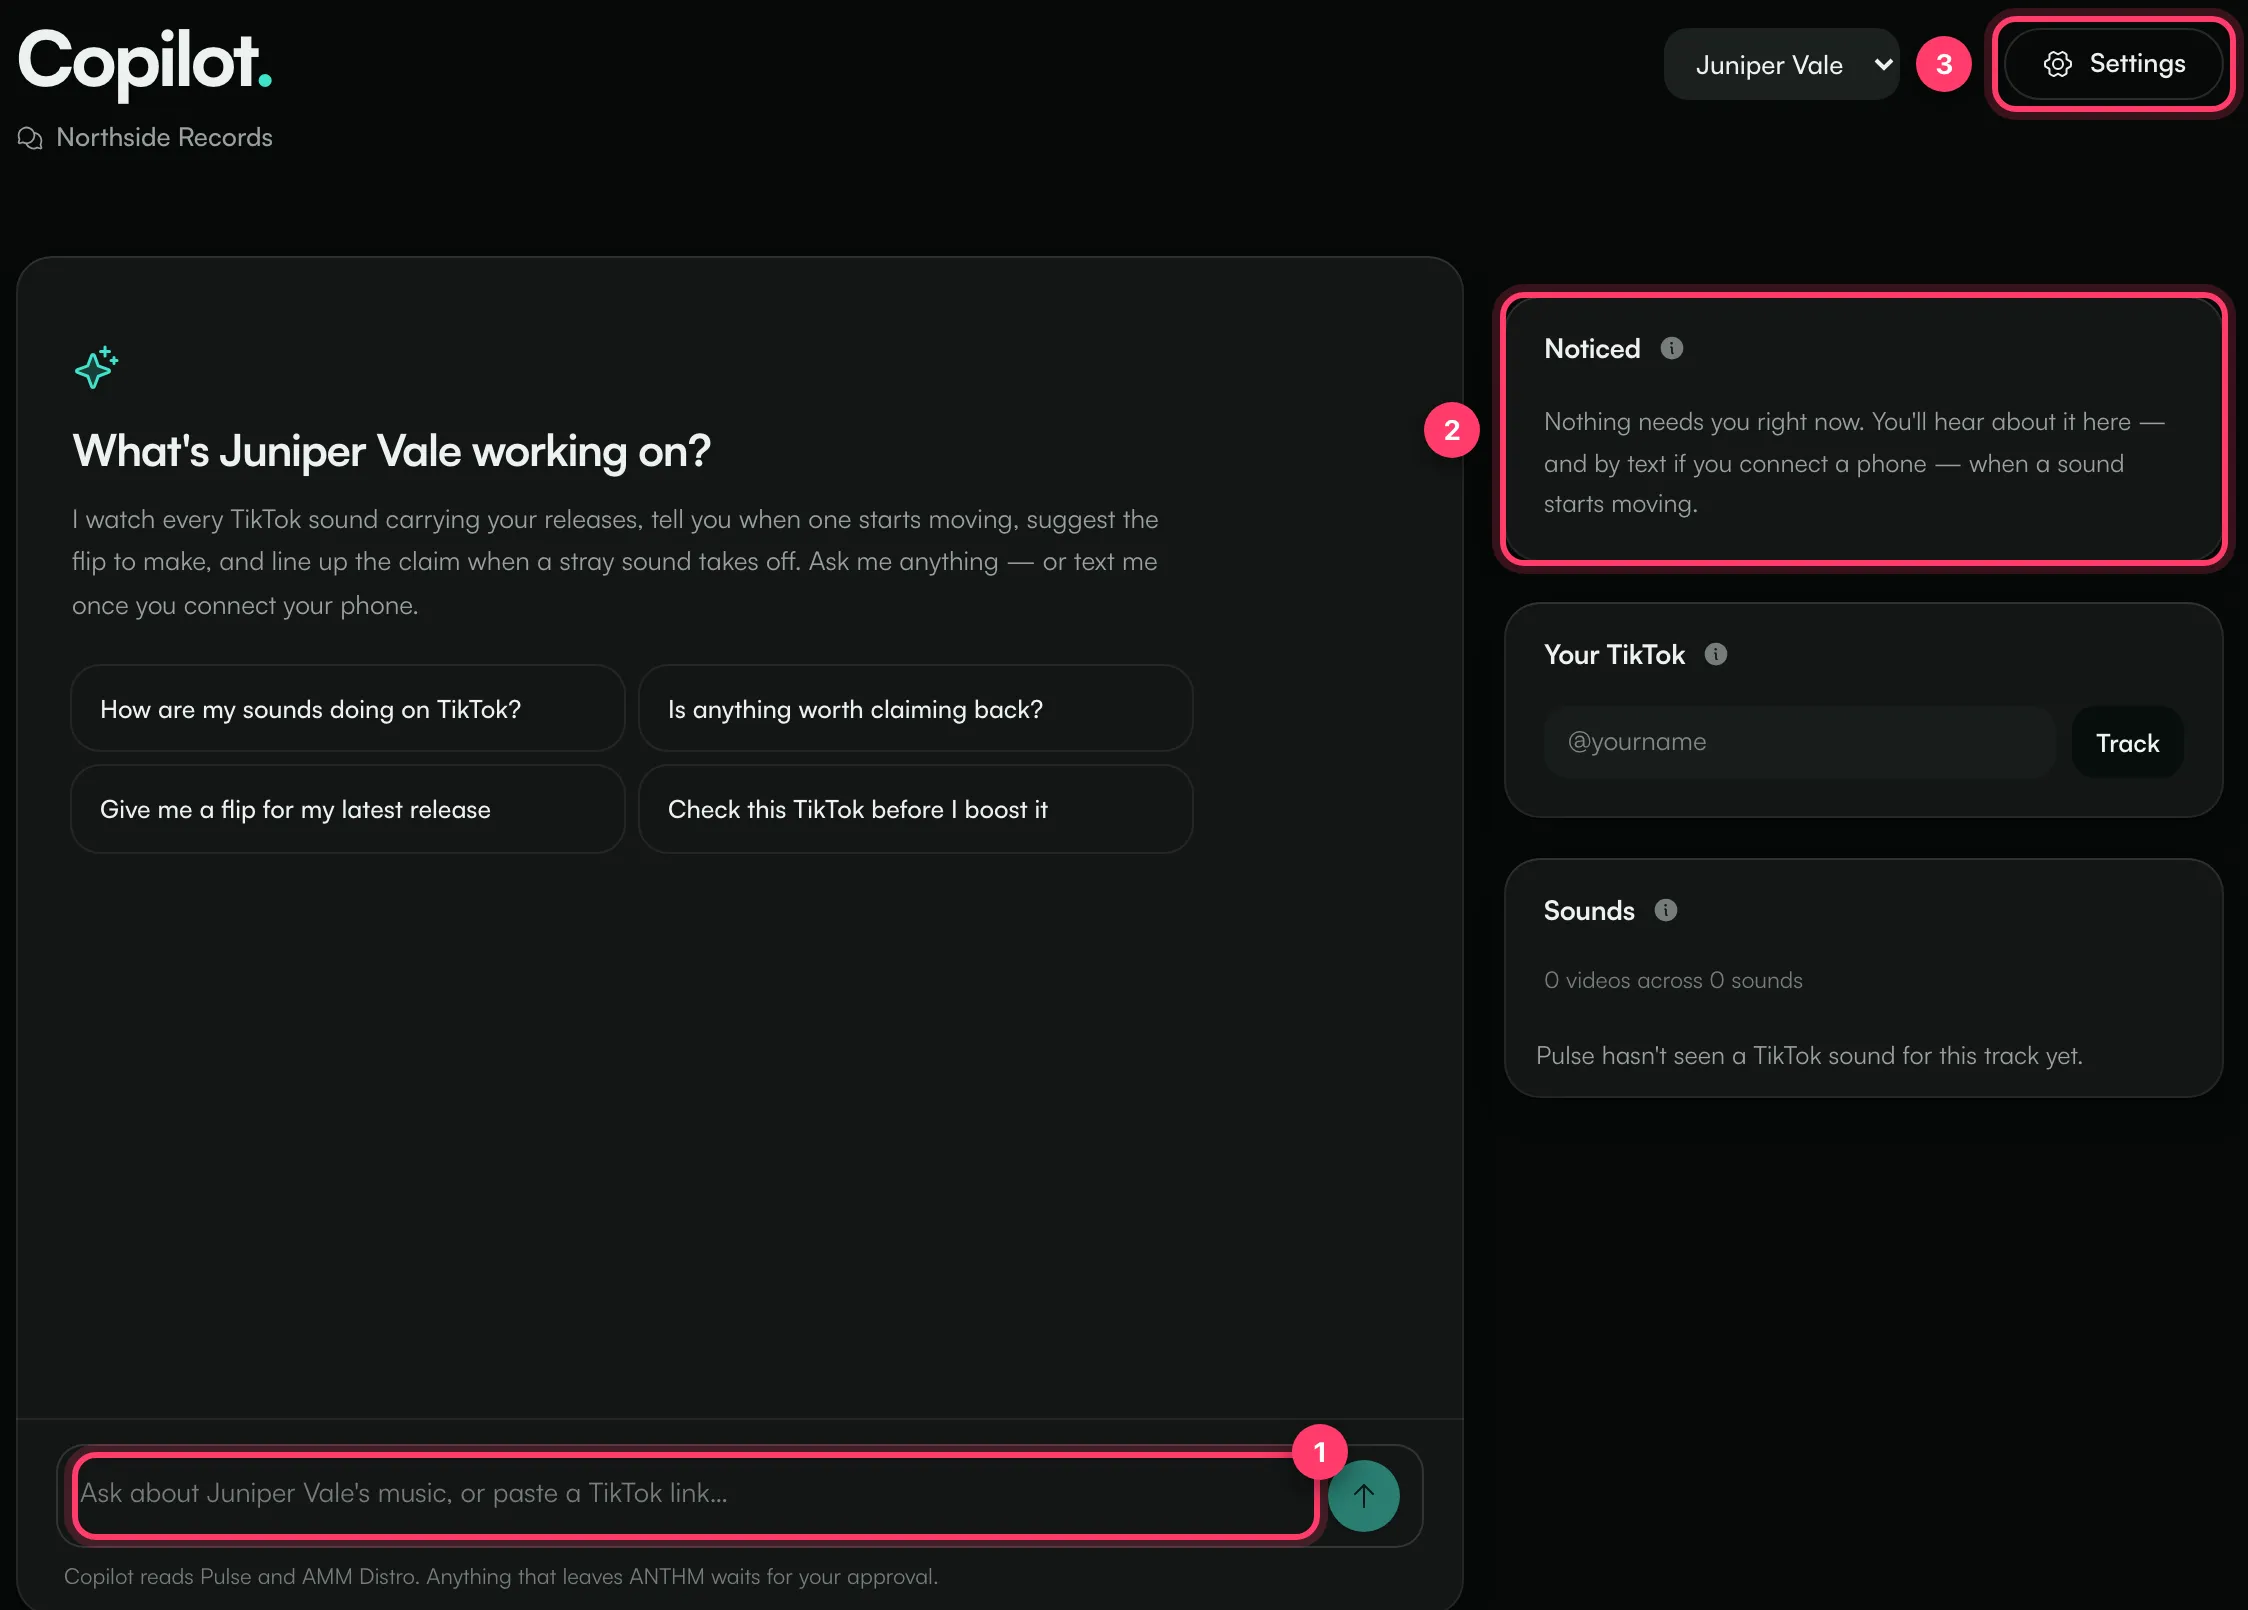The height and width of the screenshot is (1610, 2248).
Task: Click the Noticed panel title
Action: [x=1592, y=348]
